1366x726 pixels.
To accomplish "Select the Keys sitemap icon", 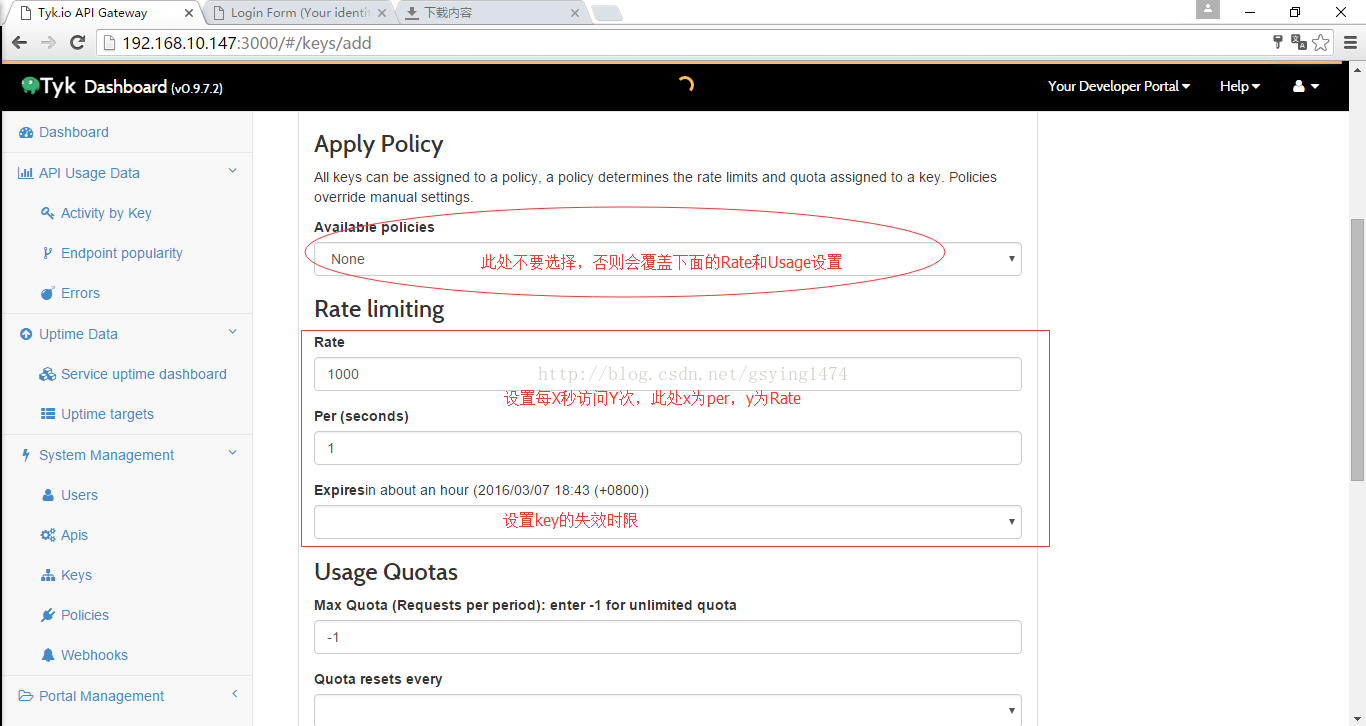I will 47,575.
